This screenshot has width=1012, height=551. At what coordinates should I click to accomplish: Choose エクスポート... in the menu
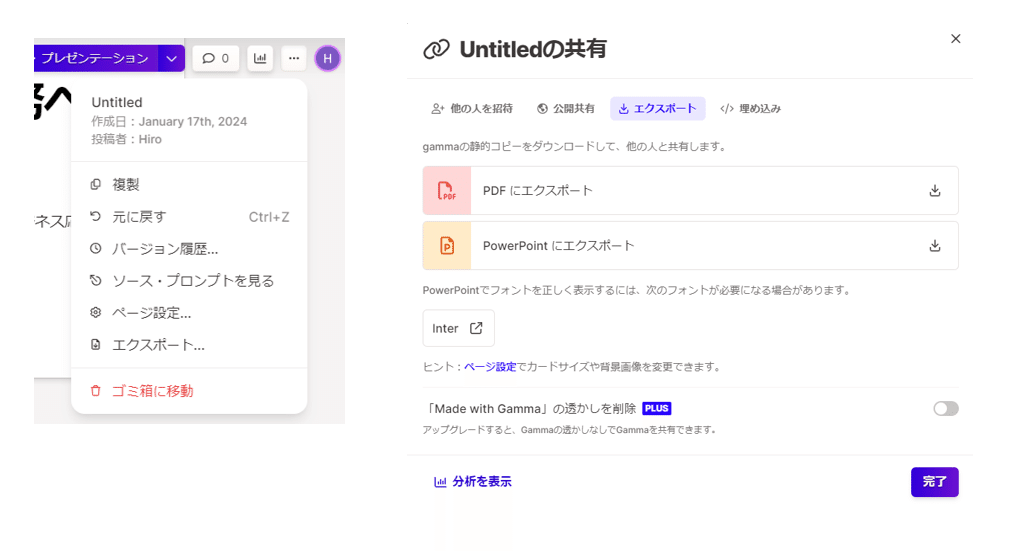(x=189, y=345)
